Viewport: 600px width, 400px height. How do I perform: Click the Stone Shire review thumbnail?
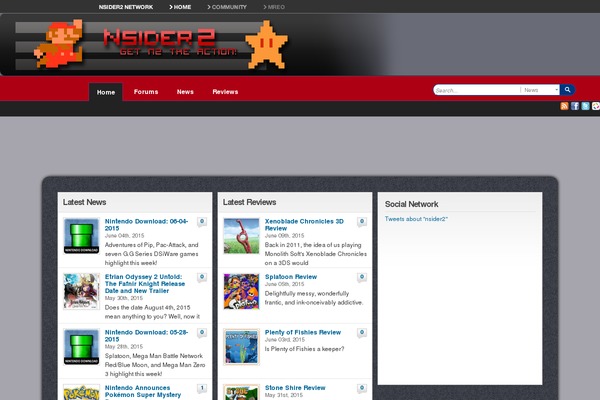[241, 392]
